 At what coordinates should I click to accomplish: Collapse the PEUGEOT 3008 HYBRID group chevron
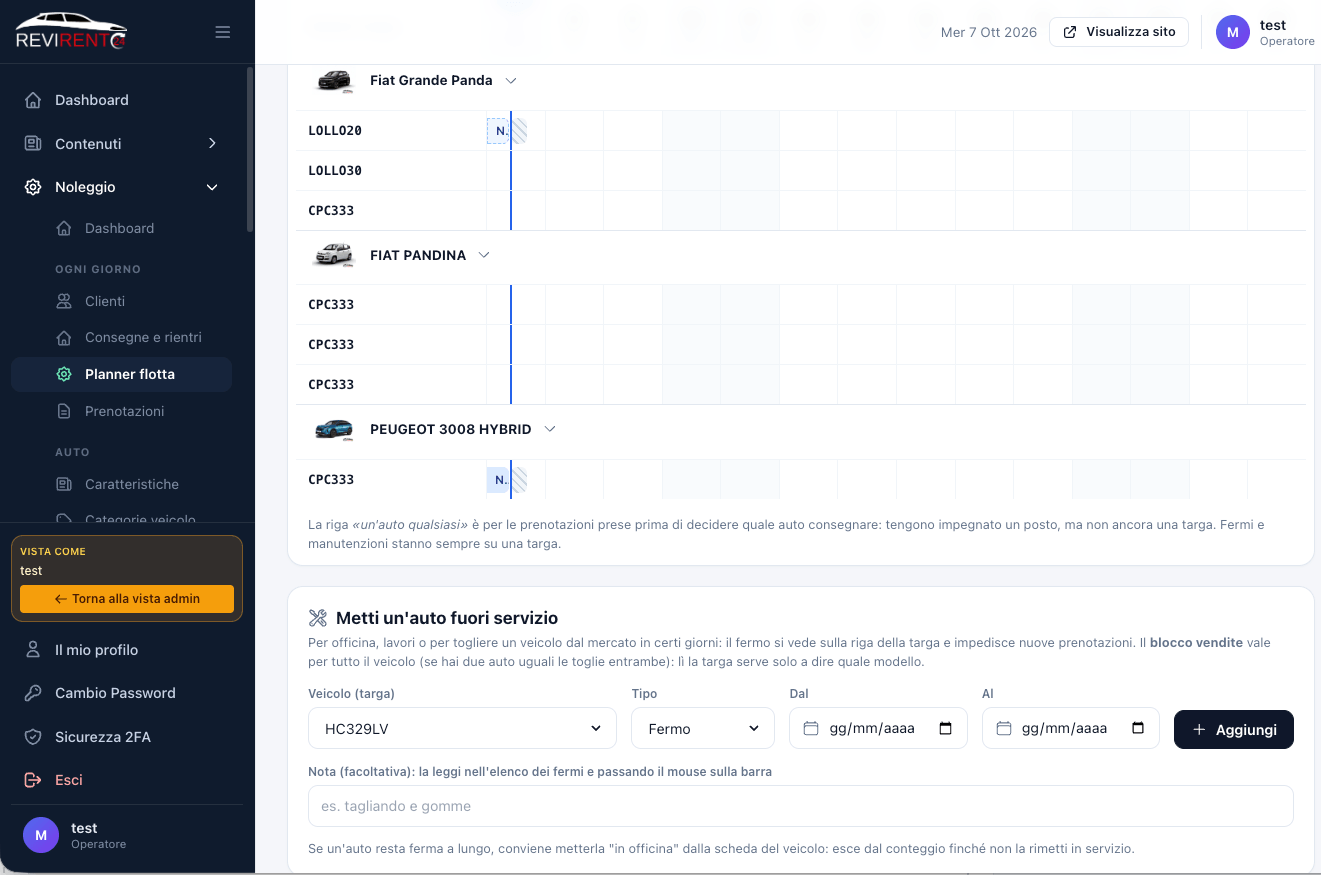pyautogui.click(x=549, y=429)
